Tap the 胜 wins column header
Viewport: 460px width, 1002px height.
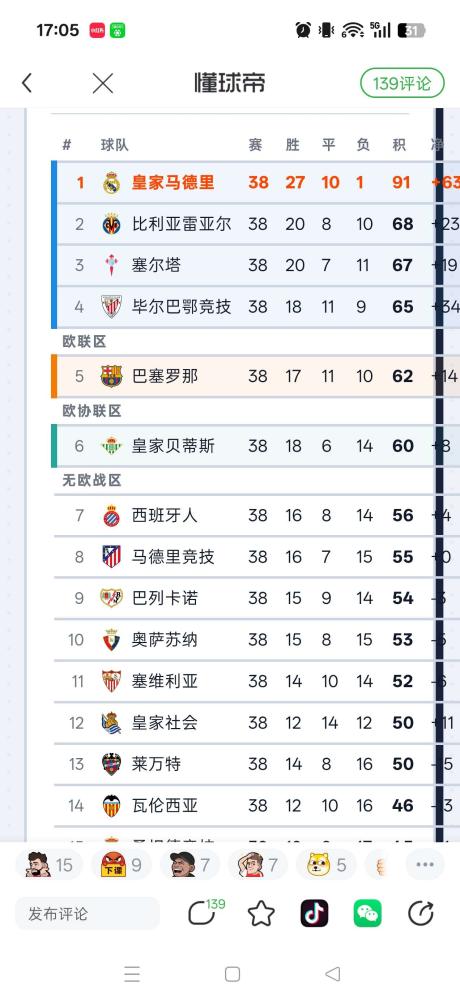[x=293, y=145]
